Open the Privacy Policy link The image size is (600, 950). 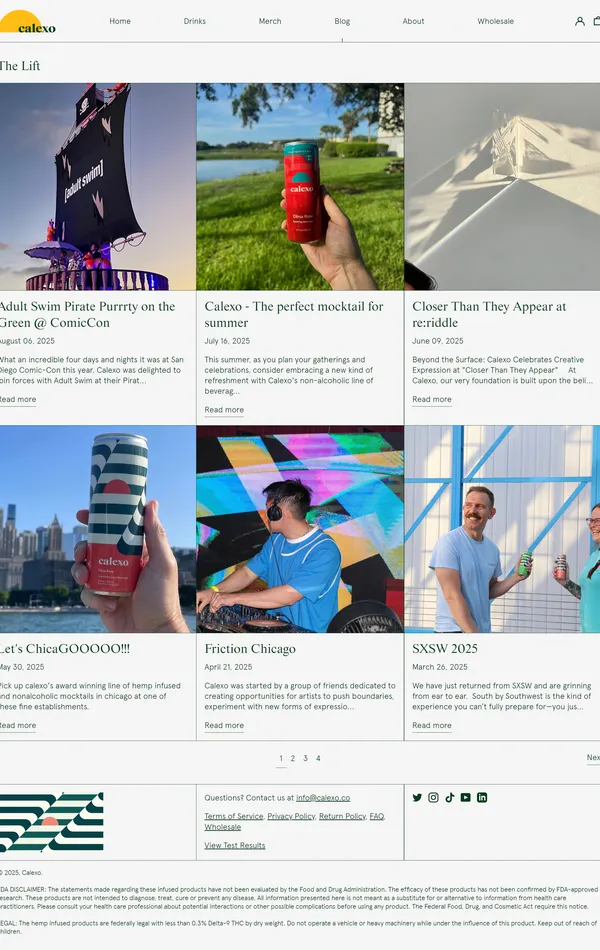pyautogui.click(x=291, y=816)
